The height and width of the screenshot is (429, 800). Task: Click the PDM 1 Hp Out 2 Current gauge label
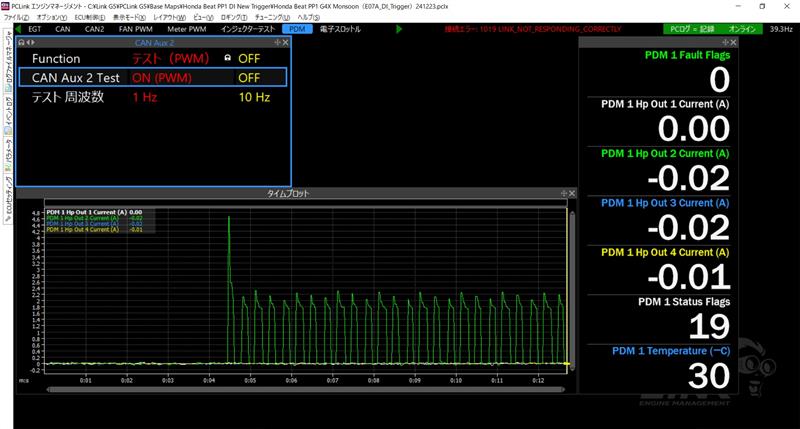coord(665,153)
